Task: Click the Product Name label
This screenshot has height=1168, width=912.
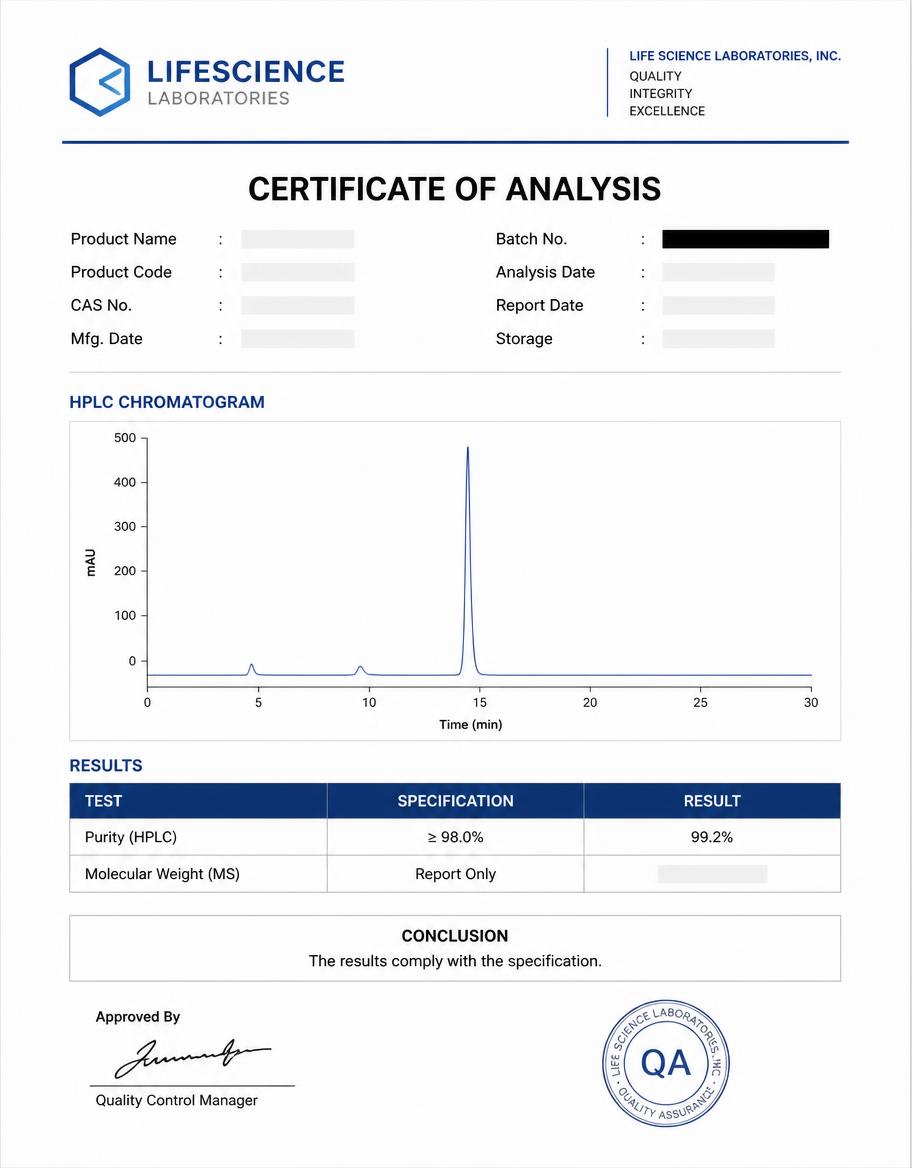Action: [x=124, y=239]
